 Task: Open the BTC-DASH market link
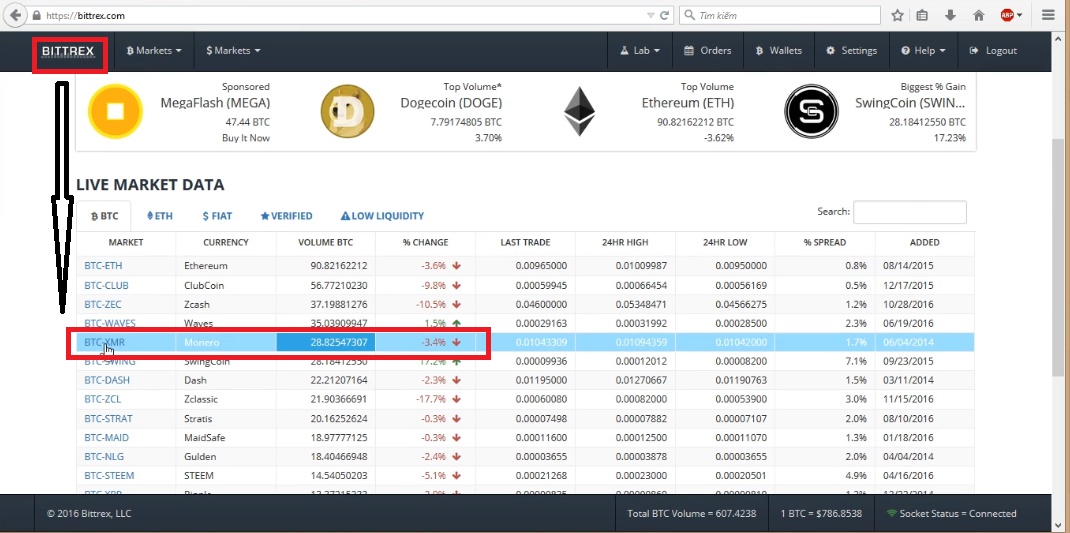click(x=106, y=380)
